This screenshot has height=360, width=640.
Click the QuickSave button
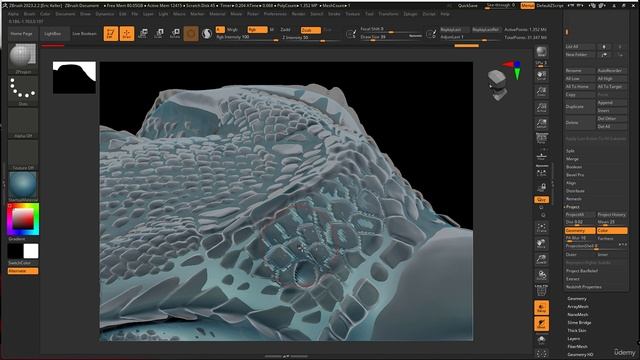[468, 6]
